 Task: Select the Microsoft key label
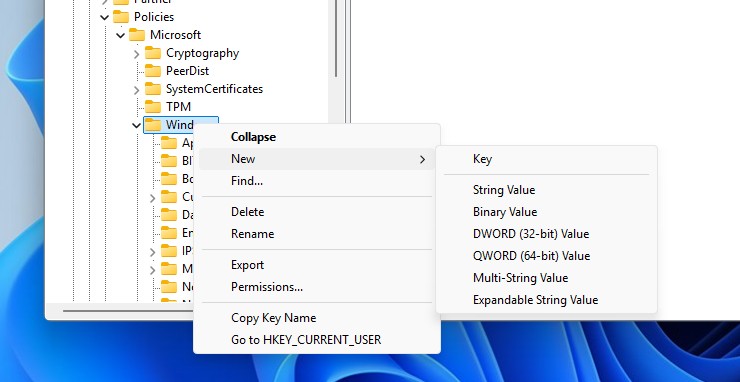coord(176,35)
